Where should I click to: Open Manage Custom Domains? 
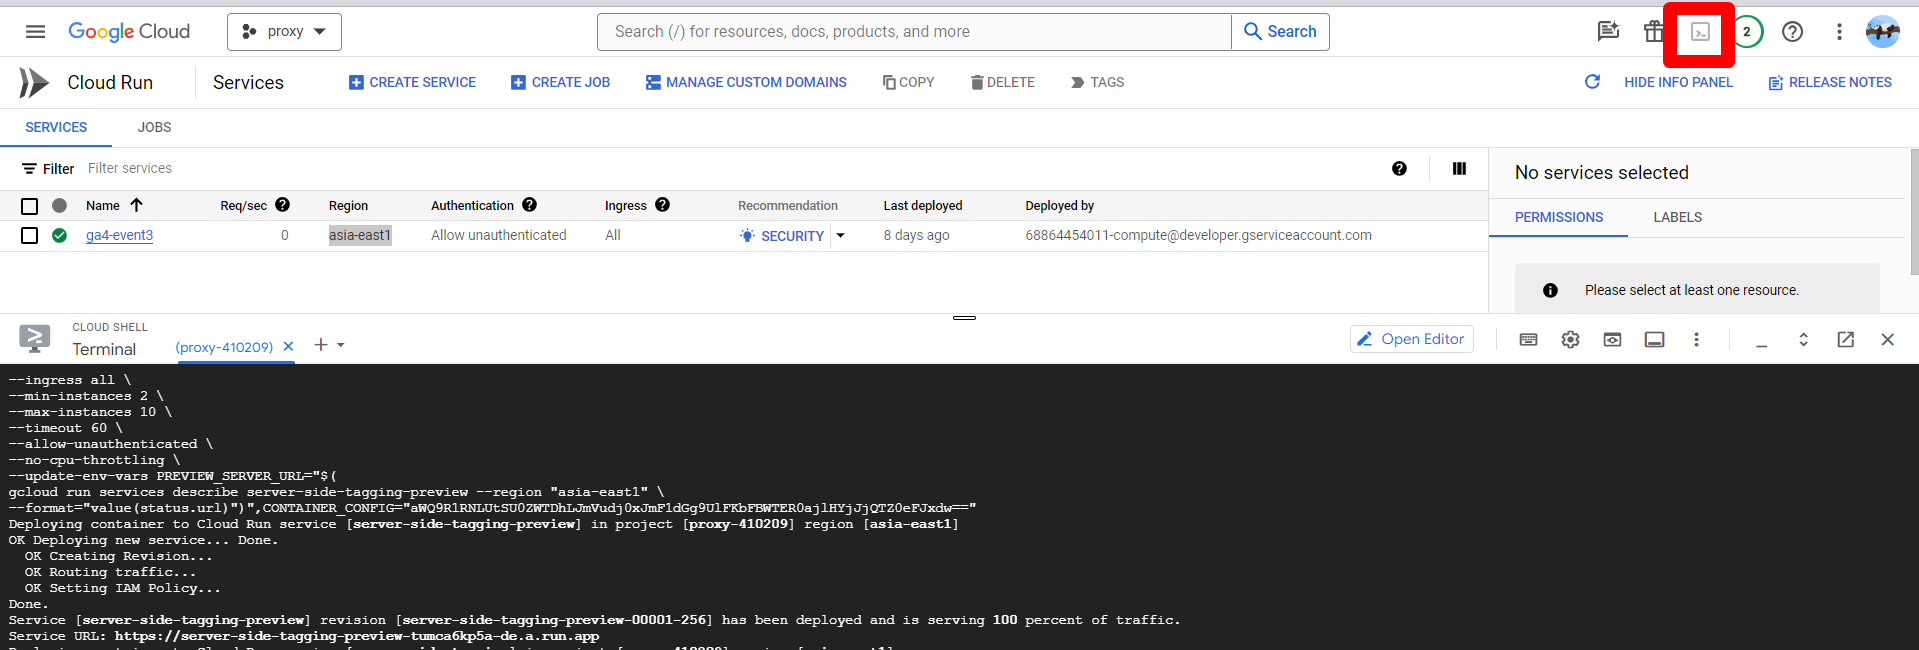point(746,82)
